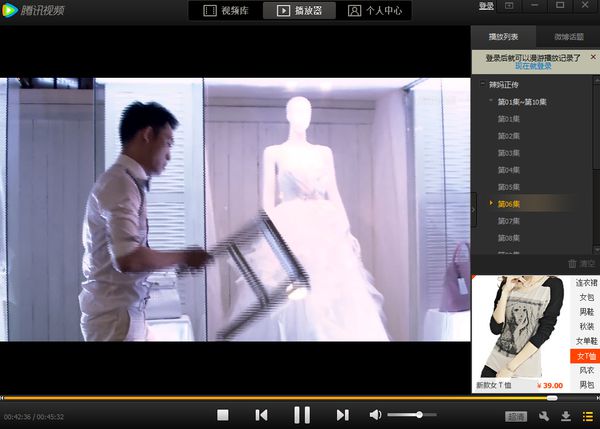Open the 视频库 video library tab

[x=226, y=11]
